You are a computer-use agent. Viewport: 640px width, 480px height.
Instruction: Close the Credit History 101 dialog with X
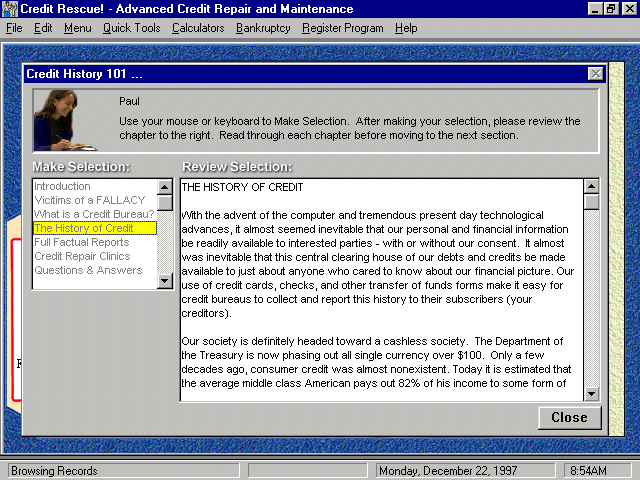[595, 74]
